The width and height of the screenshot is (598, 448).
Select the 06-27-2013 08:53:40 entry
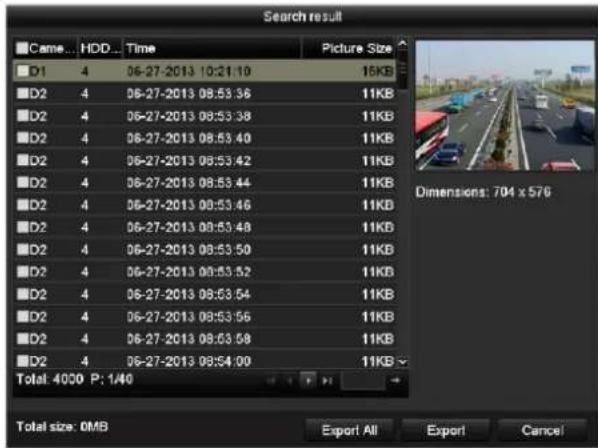tap(204, 138)
